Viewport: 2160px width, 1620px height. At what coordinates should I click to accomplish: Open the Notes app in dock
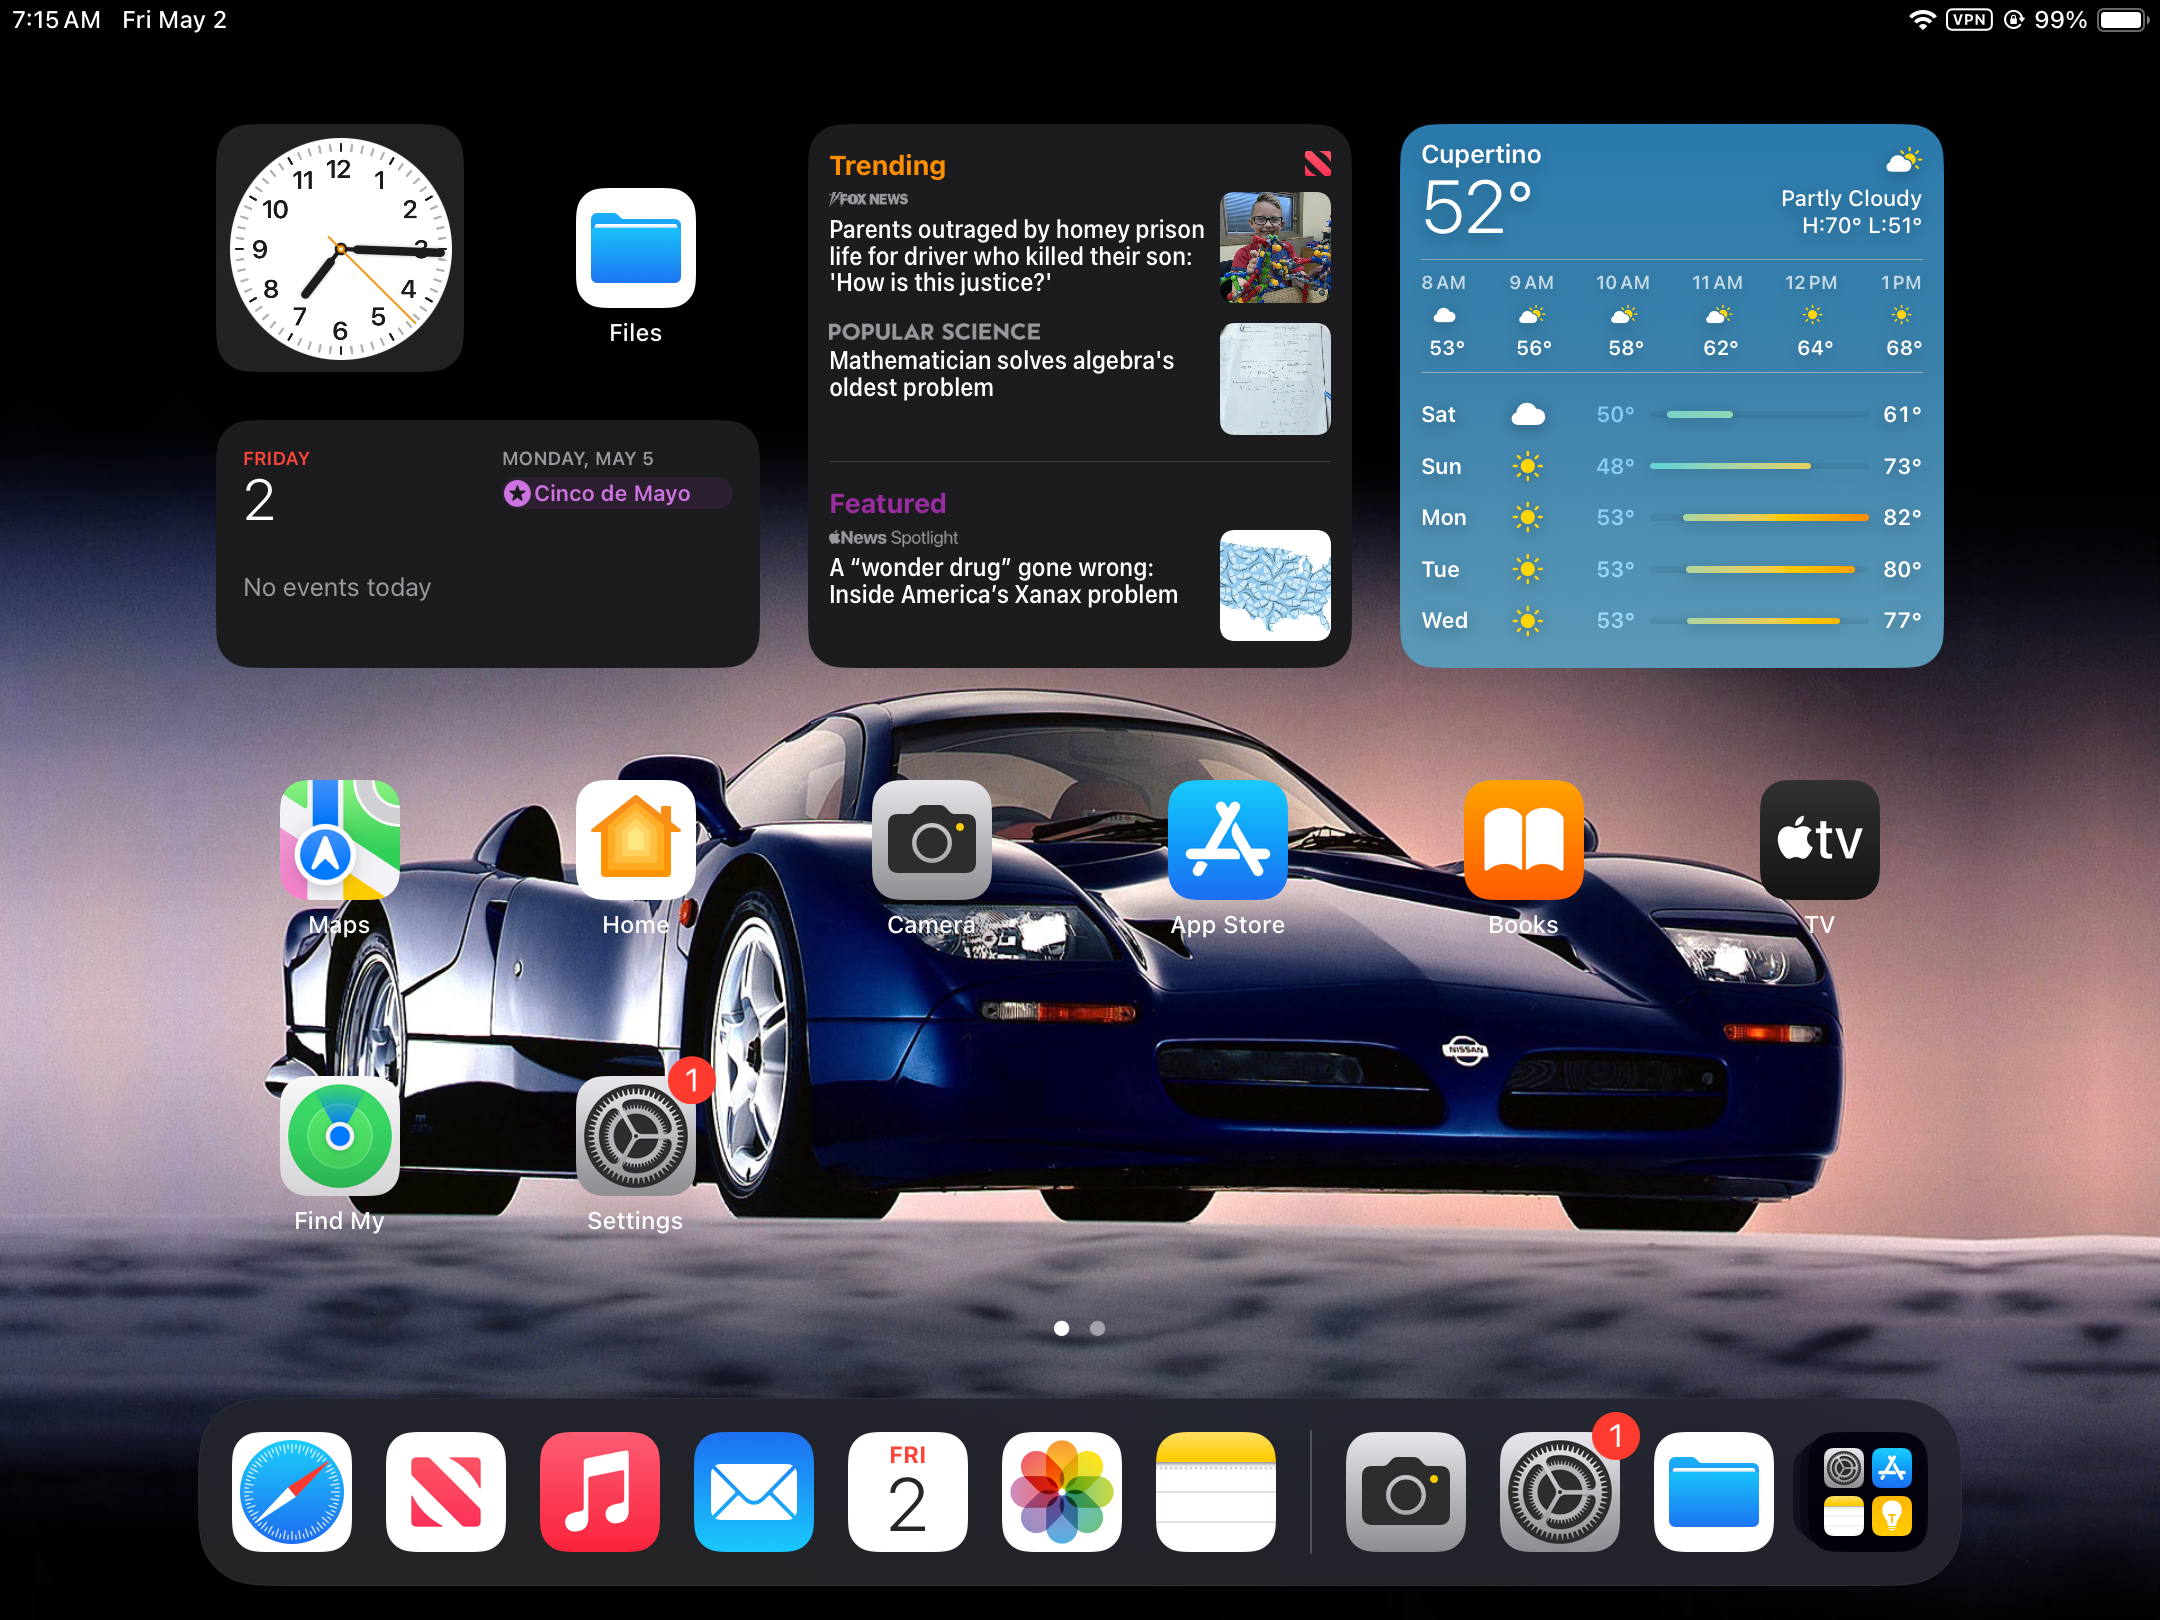pos(1216,1492)
